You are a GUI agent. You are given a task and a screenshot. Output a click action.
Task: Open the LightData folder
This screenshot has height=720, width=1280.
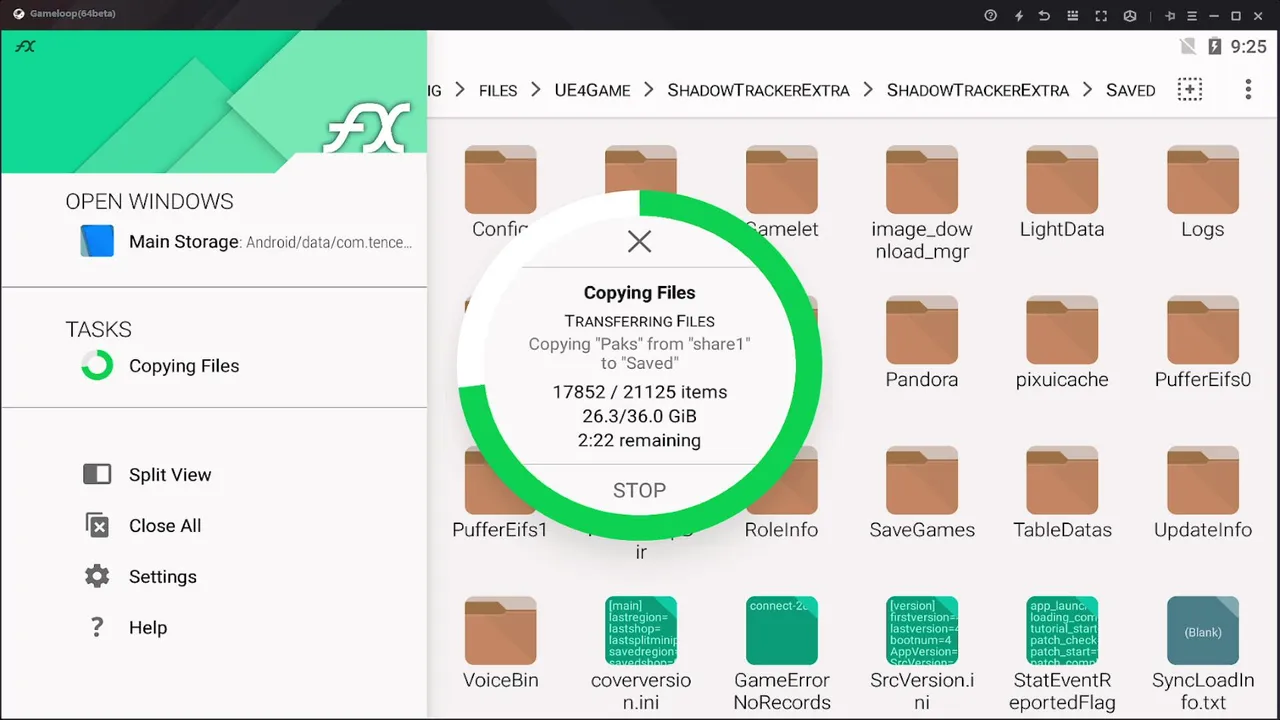1062,193
